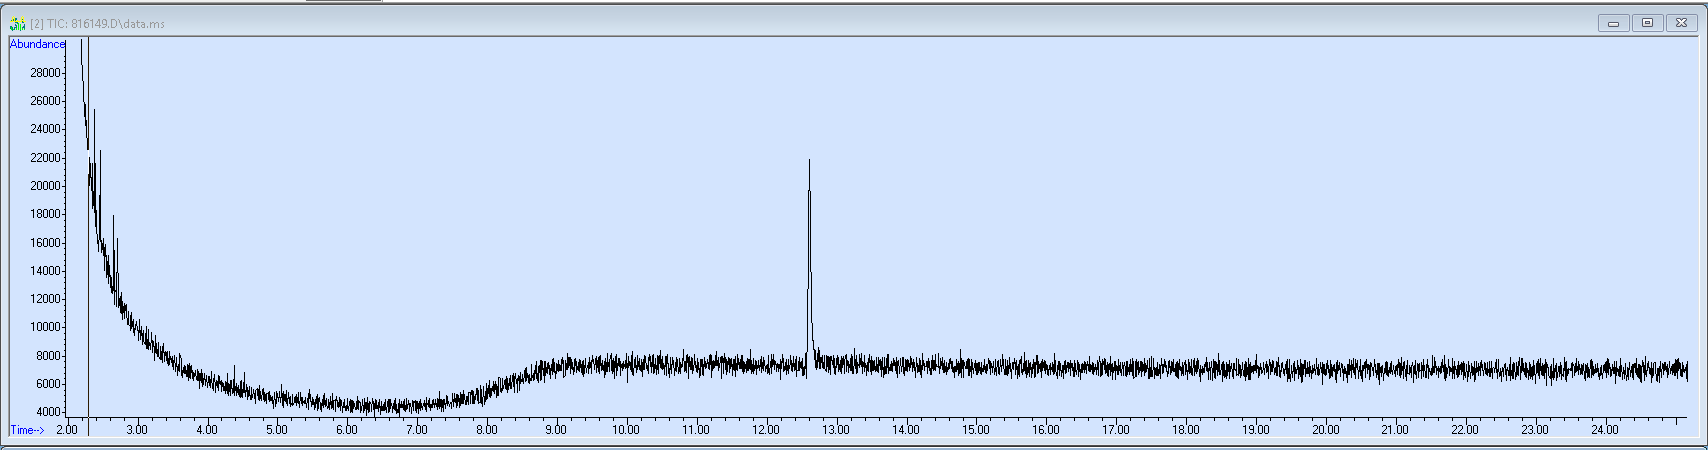This screenshot has height=450, width=1708.
Task: Click the 21.00 time axis label
Action: tap(1395, 430)
